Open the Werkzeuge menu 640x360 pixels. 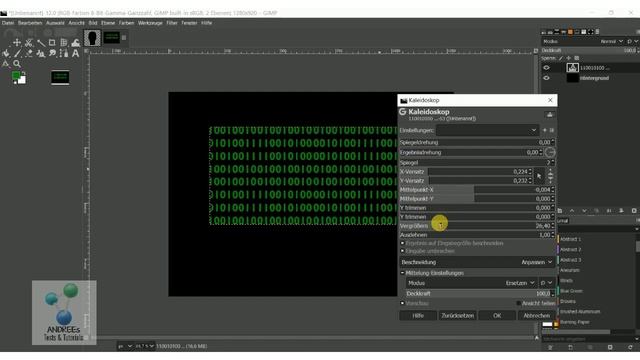click(x=150, y=23)
